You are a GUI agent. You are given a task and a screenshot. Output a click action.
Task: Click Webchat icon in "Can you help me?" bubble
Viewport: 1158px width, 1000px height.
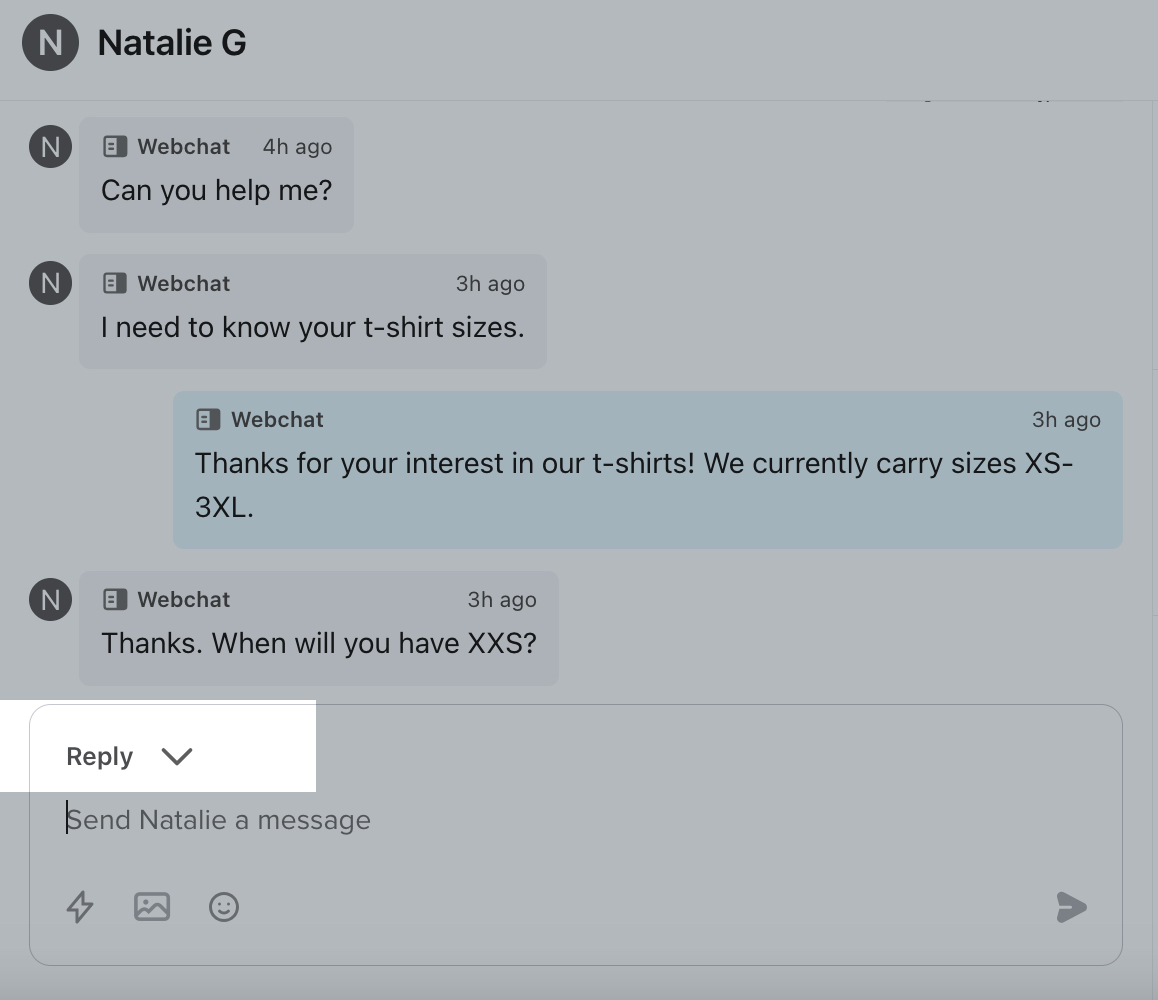(115, 147)
